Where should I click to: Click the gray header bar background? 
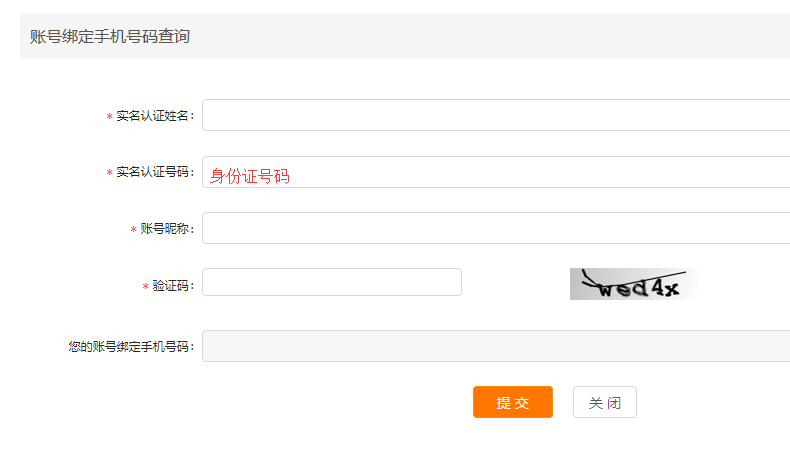click(x=489, y=36)
